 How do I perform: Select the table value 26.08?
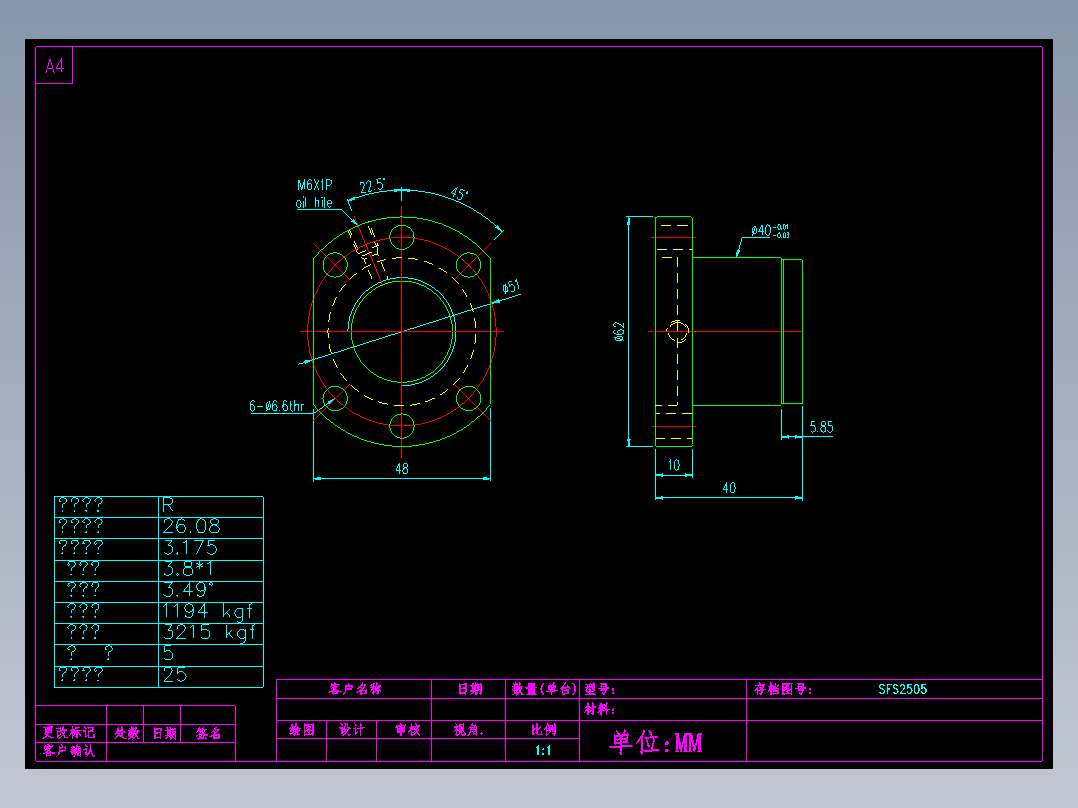click(191, 527)
